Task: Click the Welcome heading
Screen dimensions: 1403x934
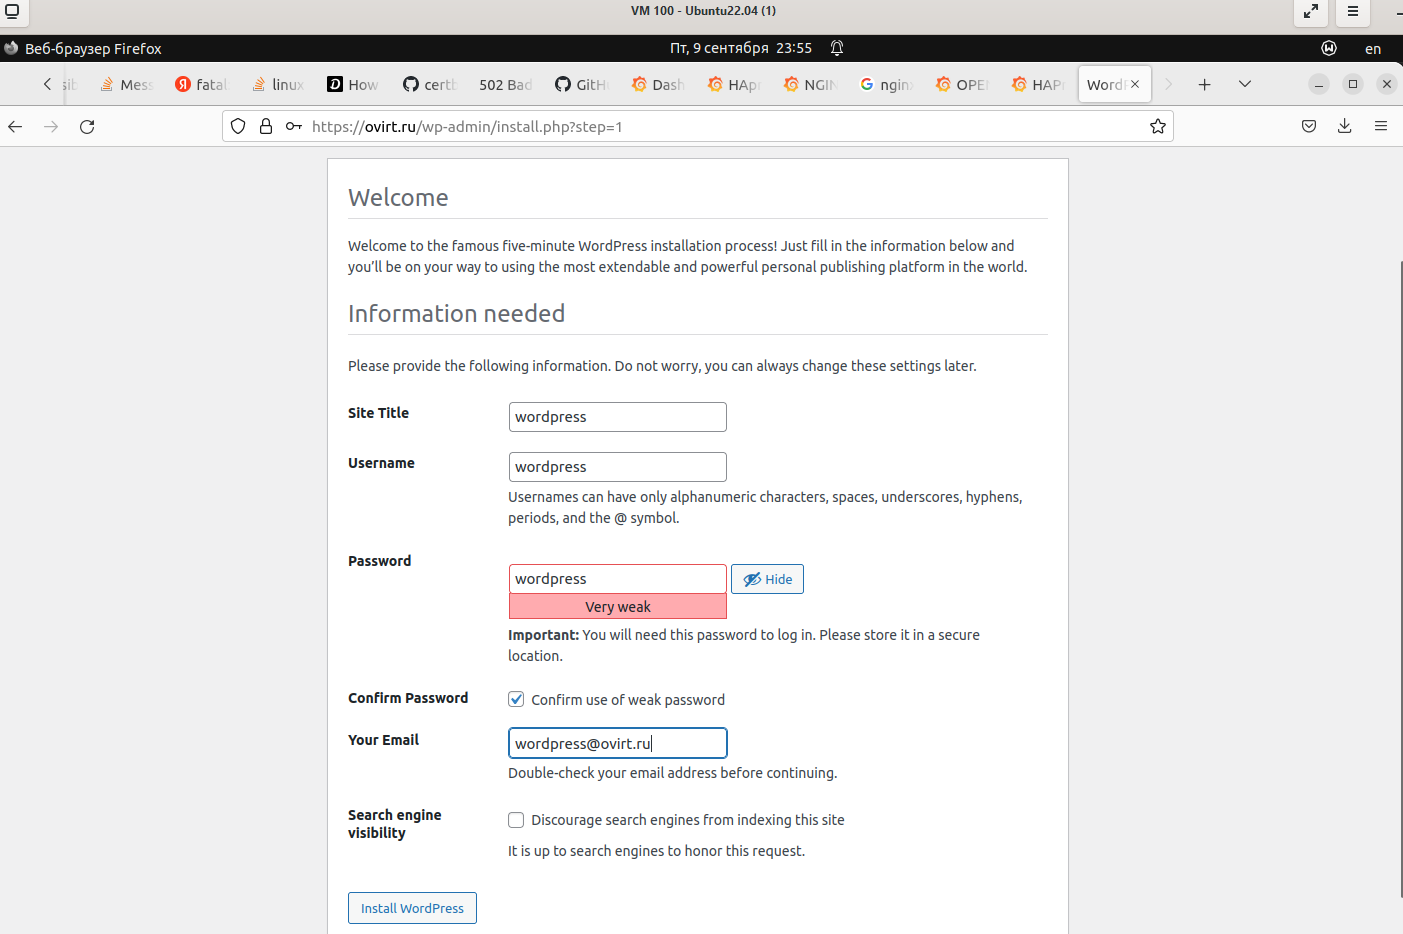Action: 398,198
